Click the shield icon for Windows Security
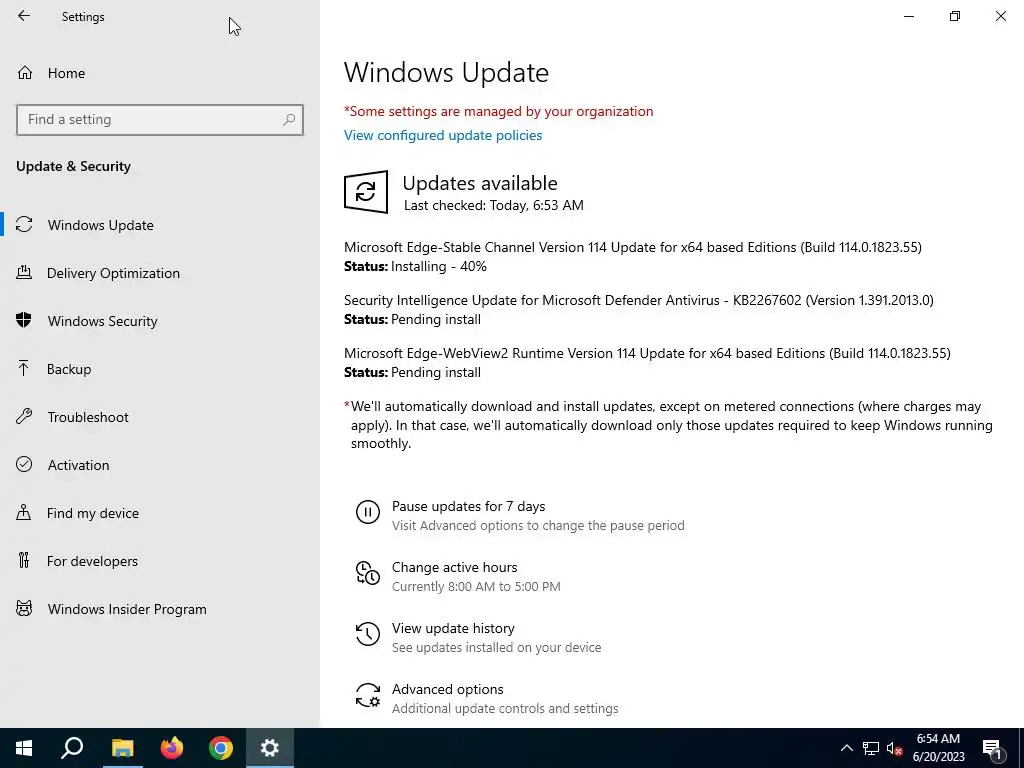This screenshot has height=768, width=1024. pyautogui.click(x=24, y=320)
